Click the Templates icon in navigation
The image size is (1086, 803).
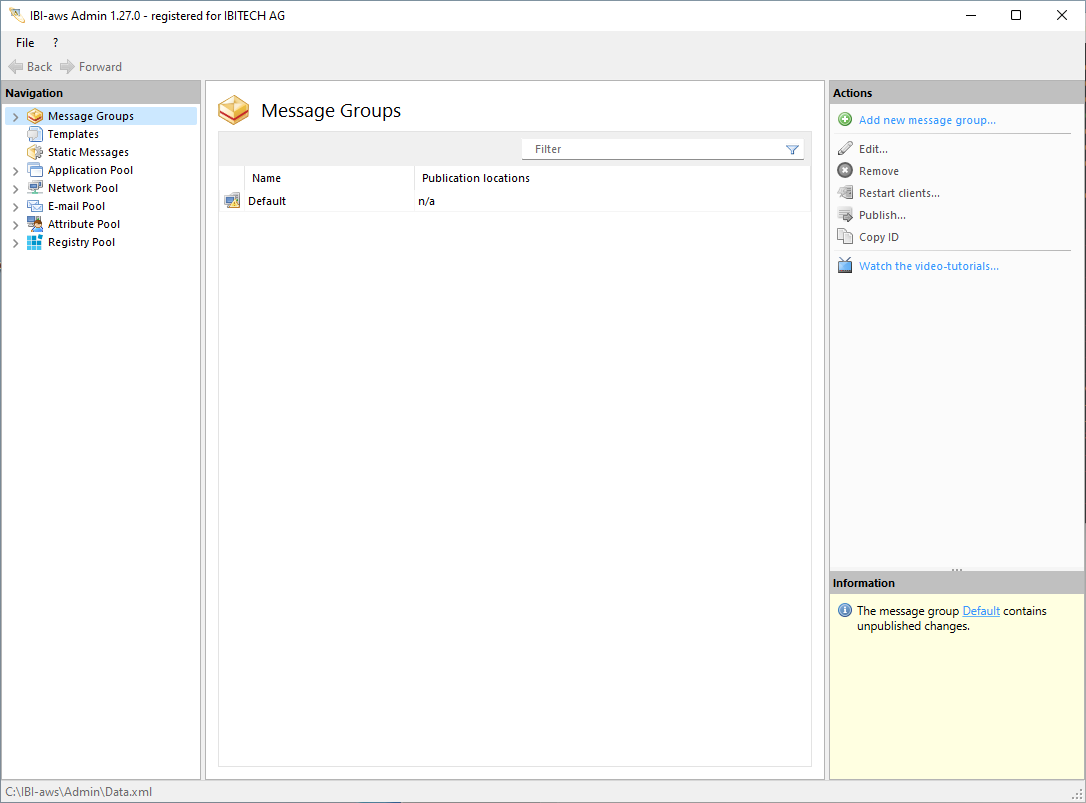tap(35, 134)
